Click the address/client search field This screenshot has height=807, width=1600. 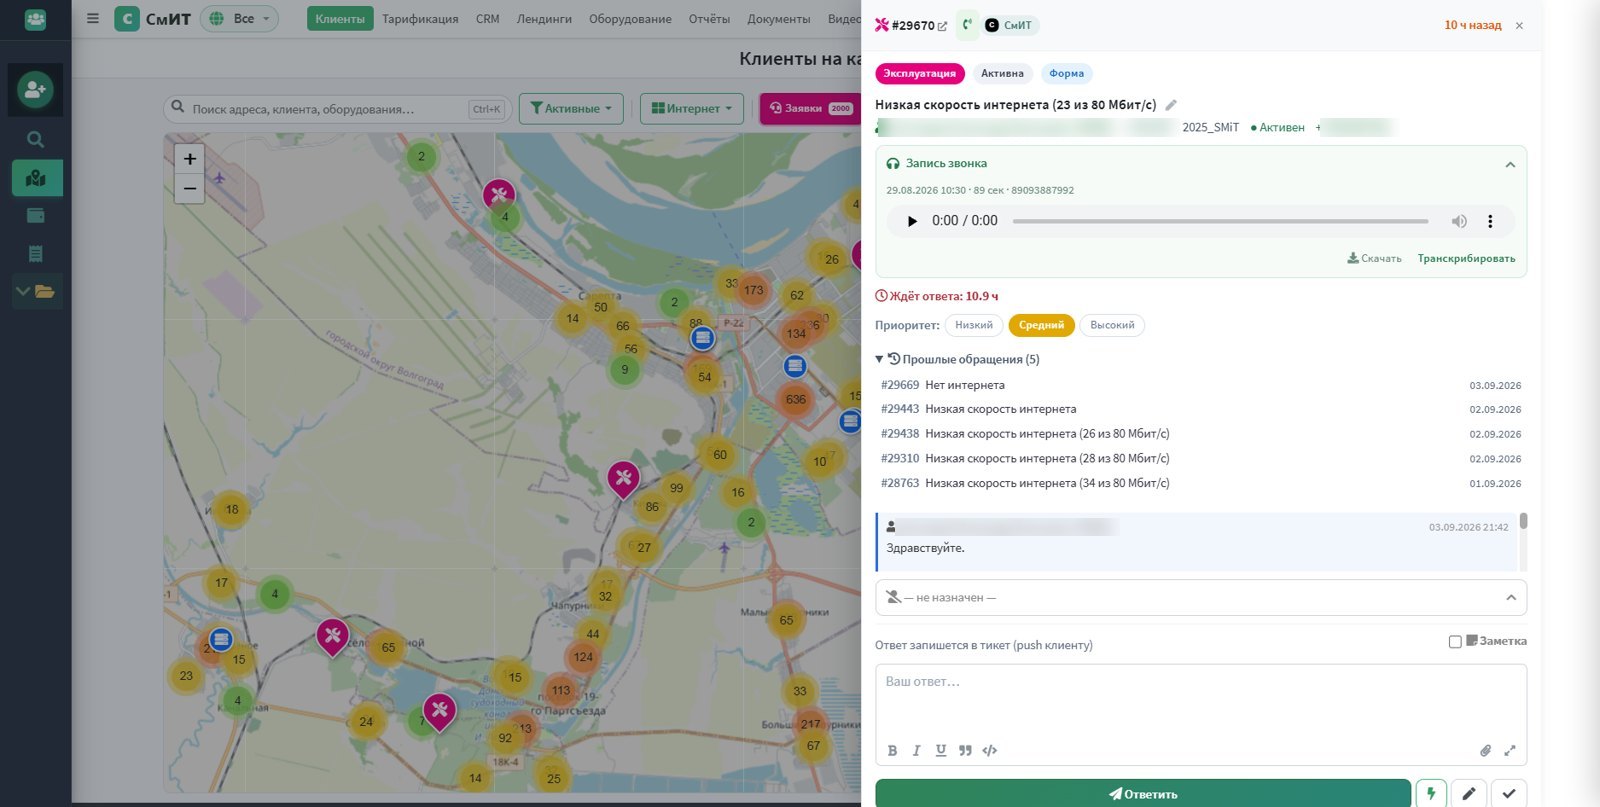(337, 109)
